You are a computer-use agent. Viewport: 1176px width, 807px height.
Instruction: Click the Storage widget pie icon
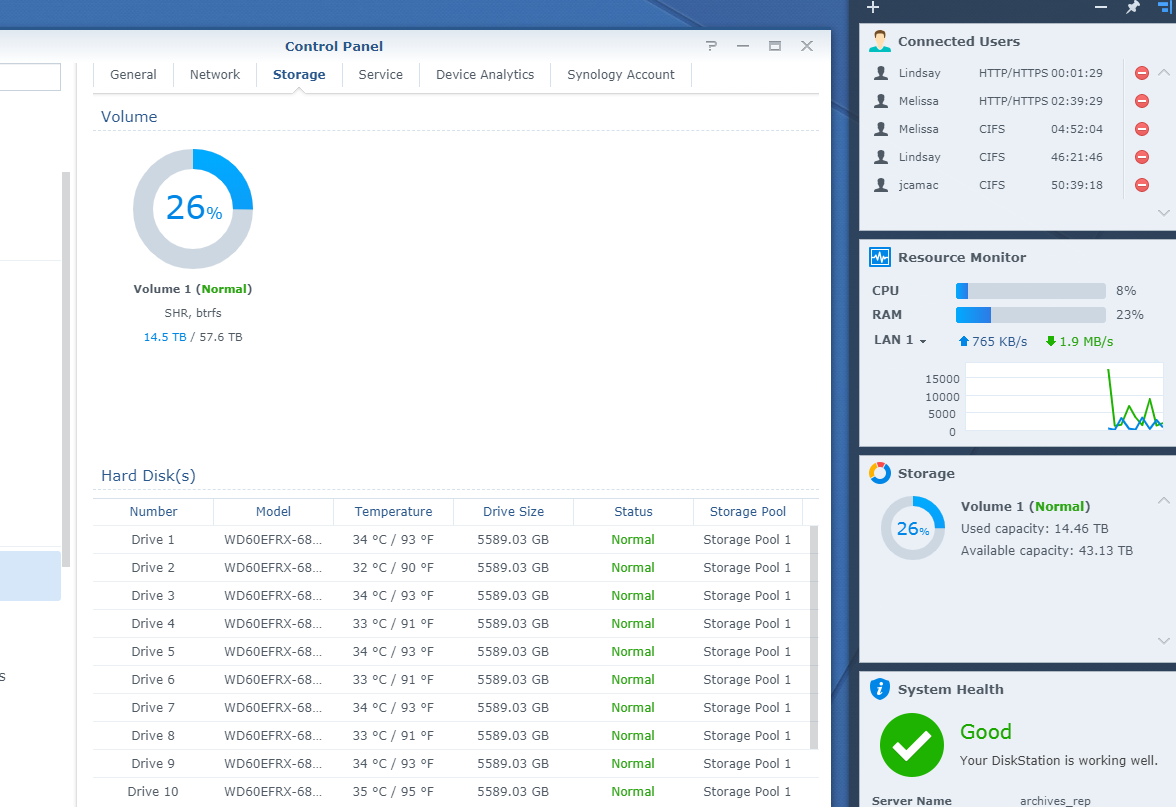(879, 473)
